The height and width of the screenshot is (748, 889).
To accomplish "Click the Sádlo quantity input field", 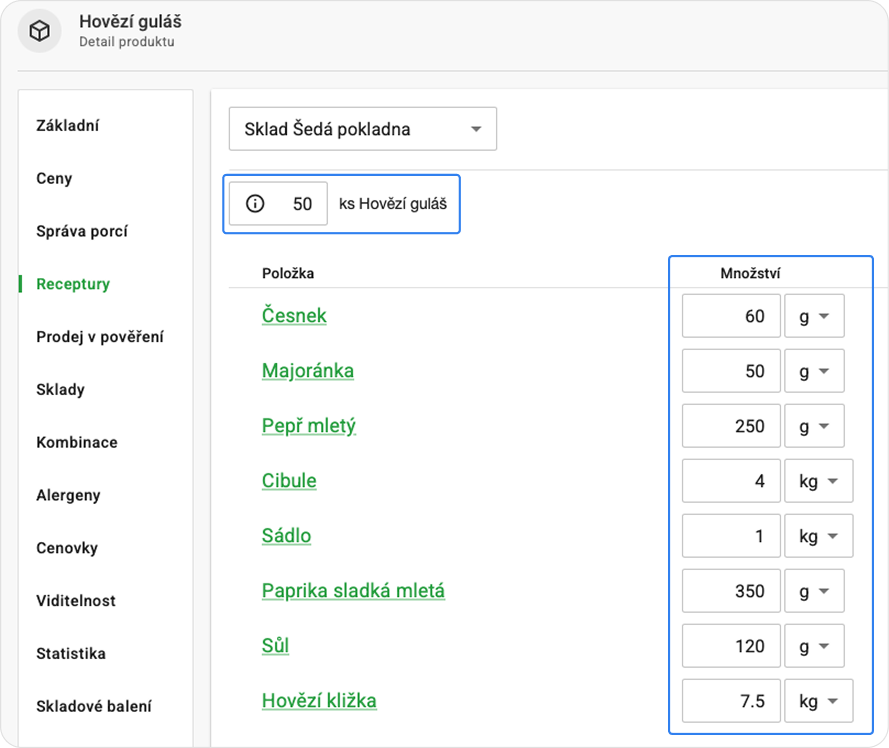I will 731,536.
